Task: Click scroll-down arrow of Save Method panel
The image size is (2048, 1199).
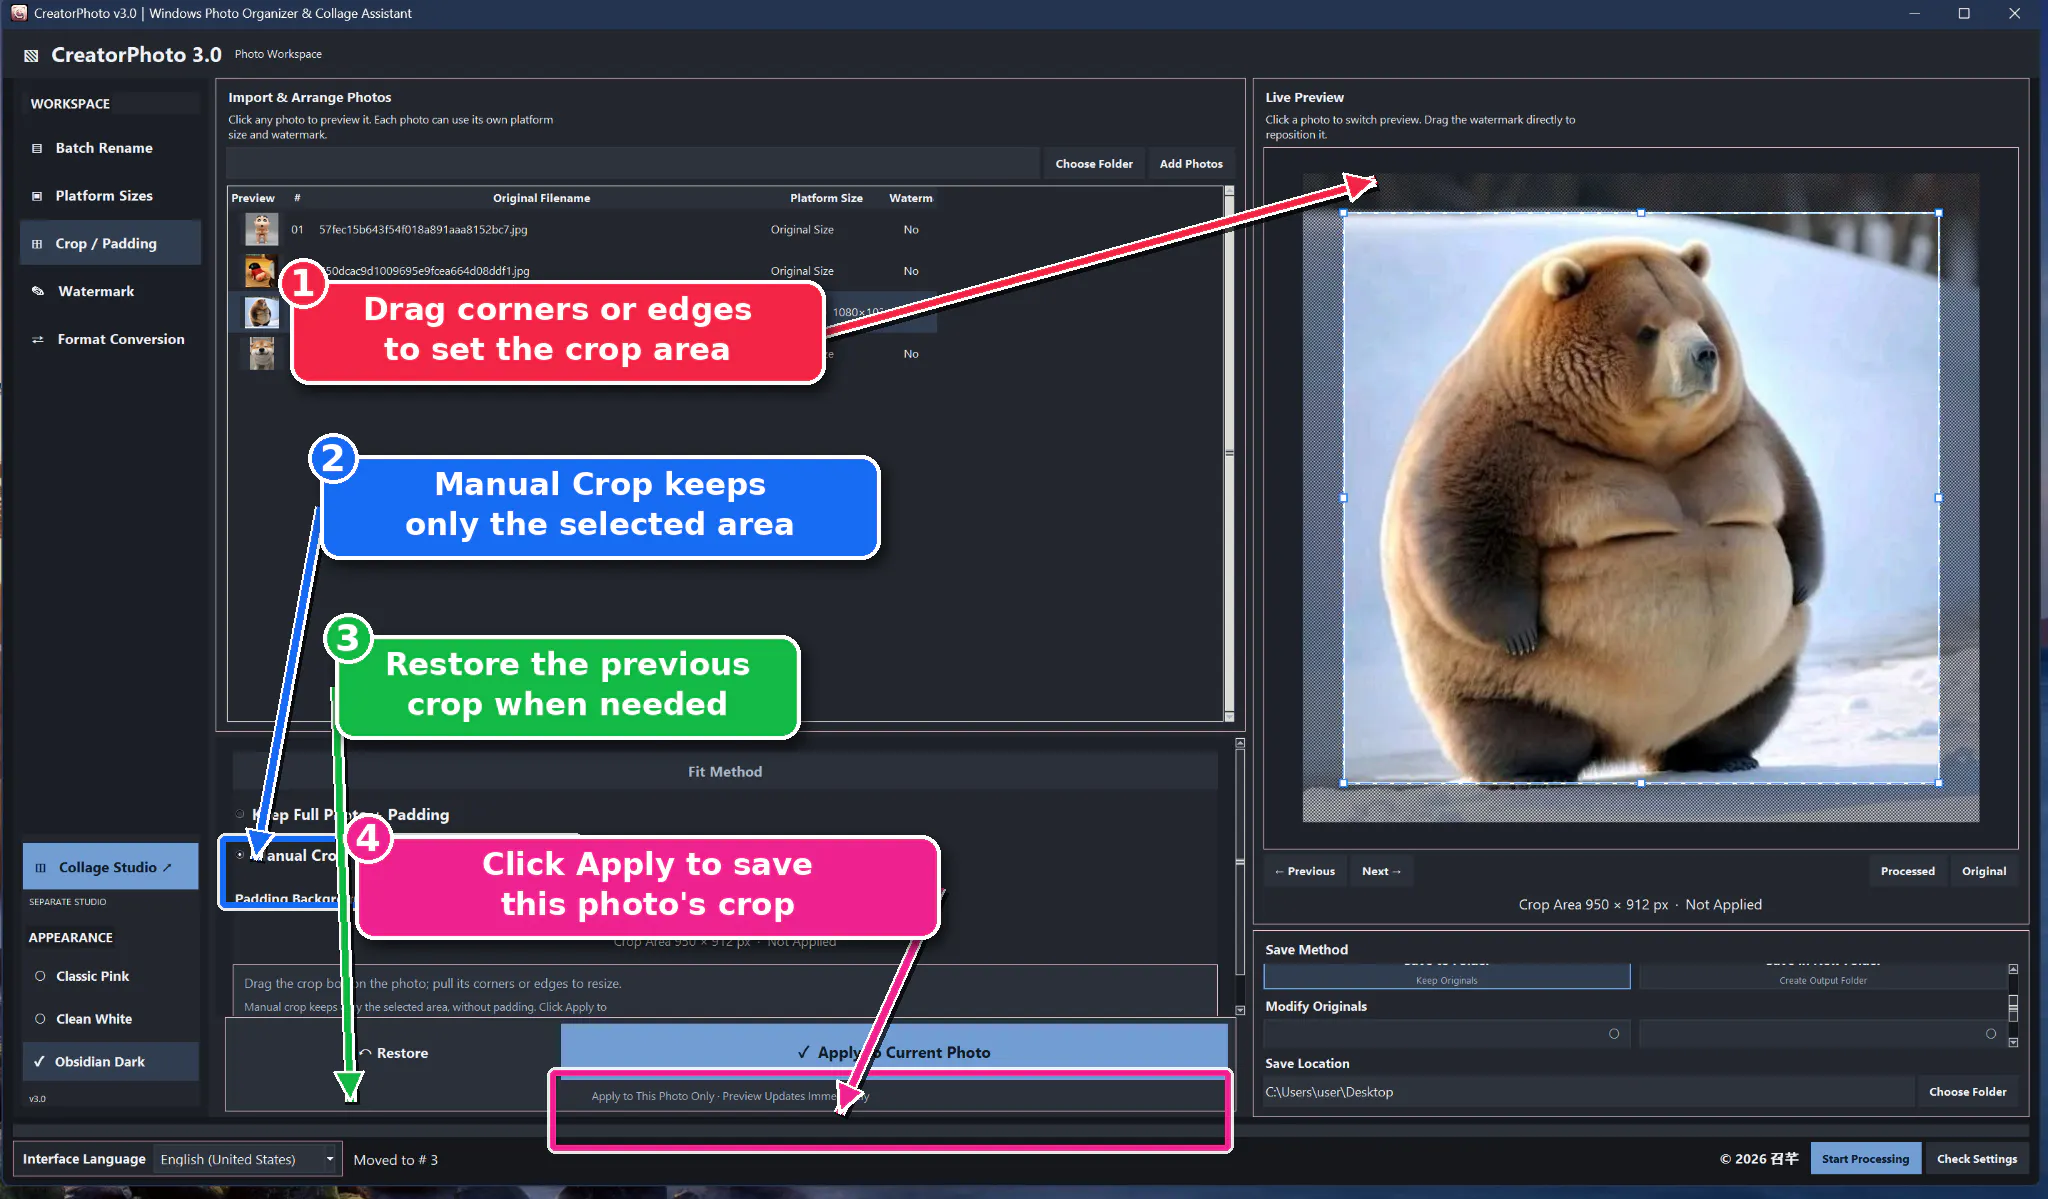Action: point(2013,1042)
